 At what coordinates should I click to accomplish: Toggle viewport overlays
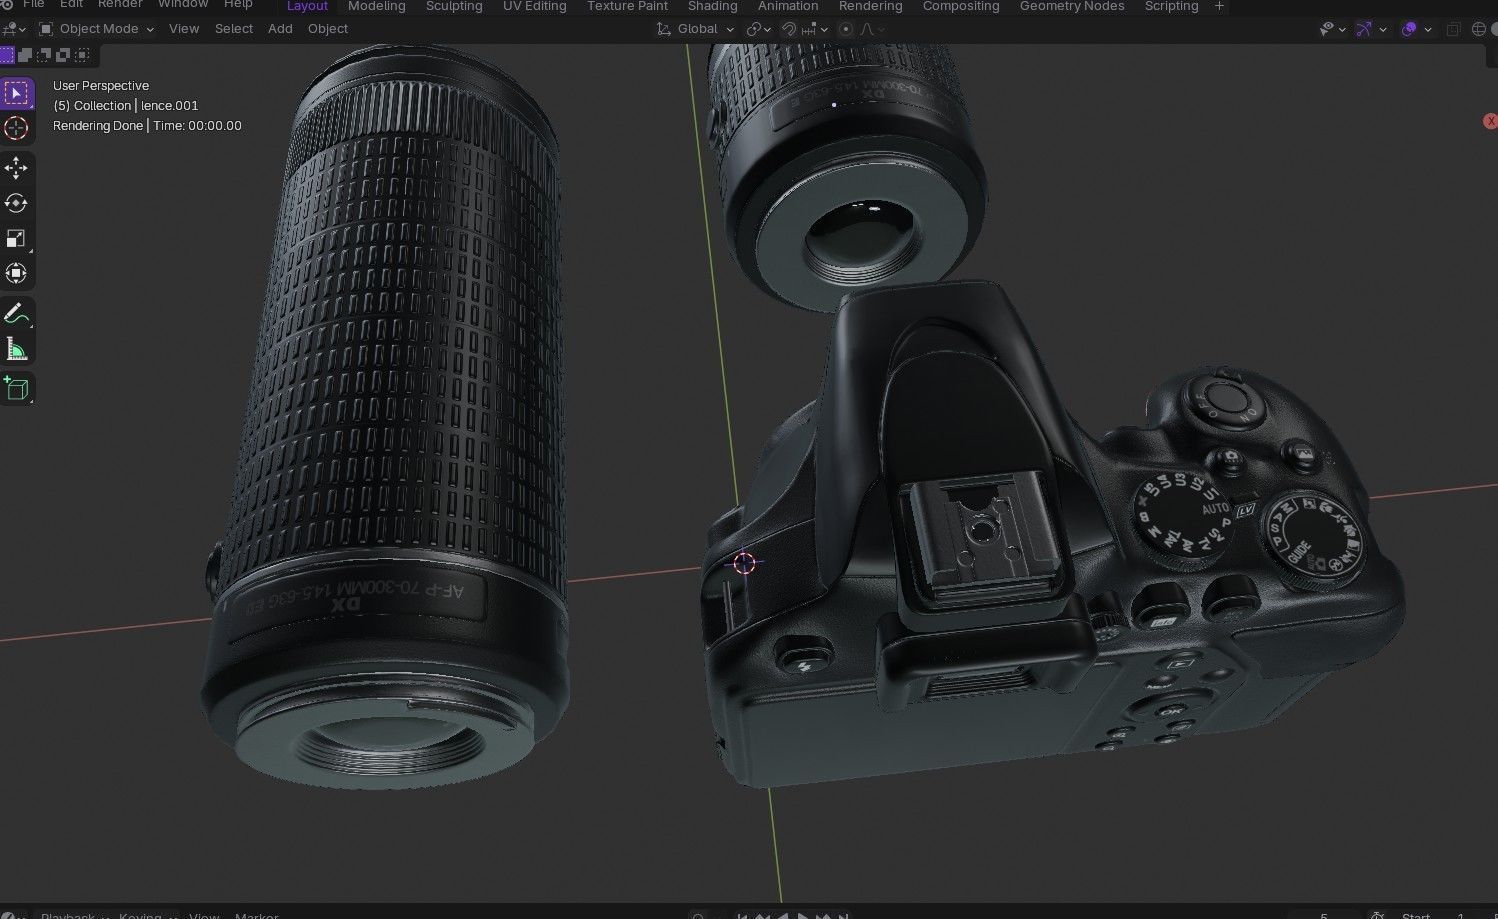tap(1409, 29)
